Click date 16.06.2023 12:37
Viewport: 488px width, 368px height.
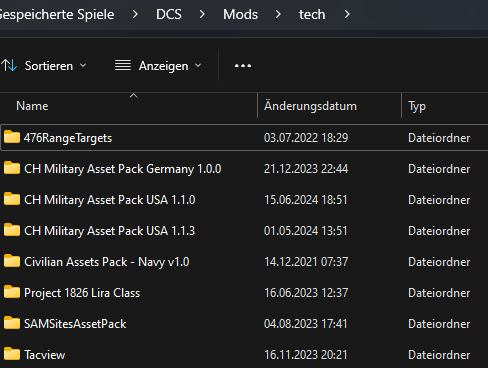point(306,293)
